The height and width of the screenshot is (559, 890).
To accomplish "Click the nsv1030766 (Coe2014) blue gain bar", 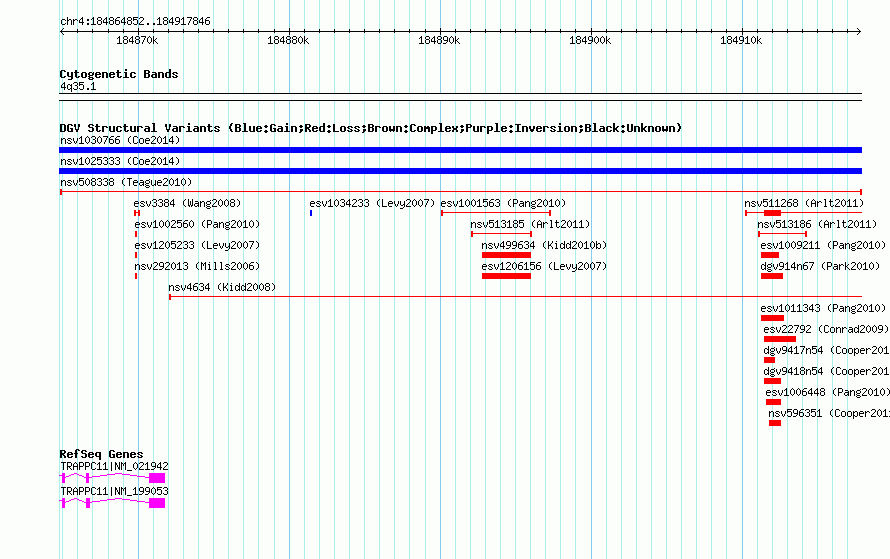I will pyautogui.click(x=460, y=150).
